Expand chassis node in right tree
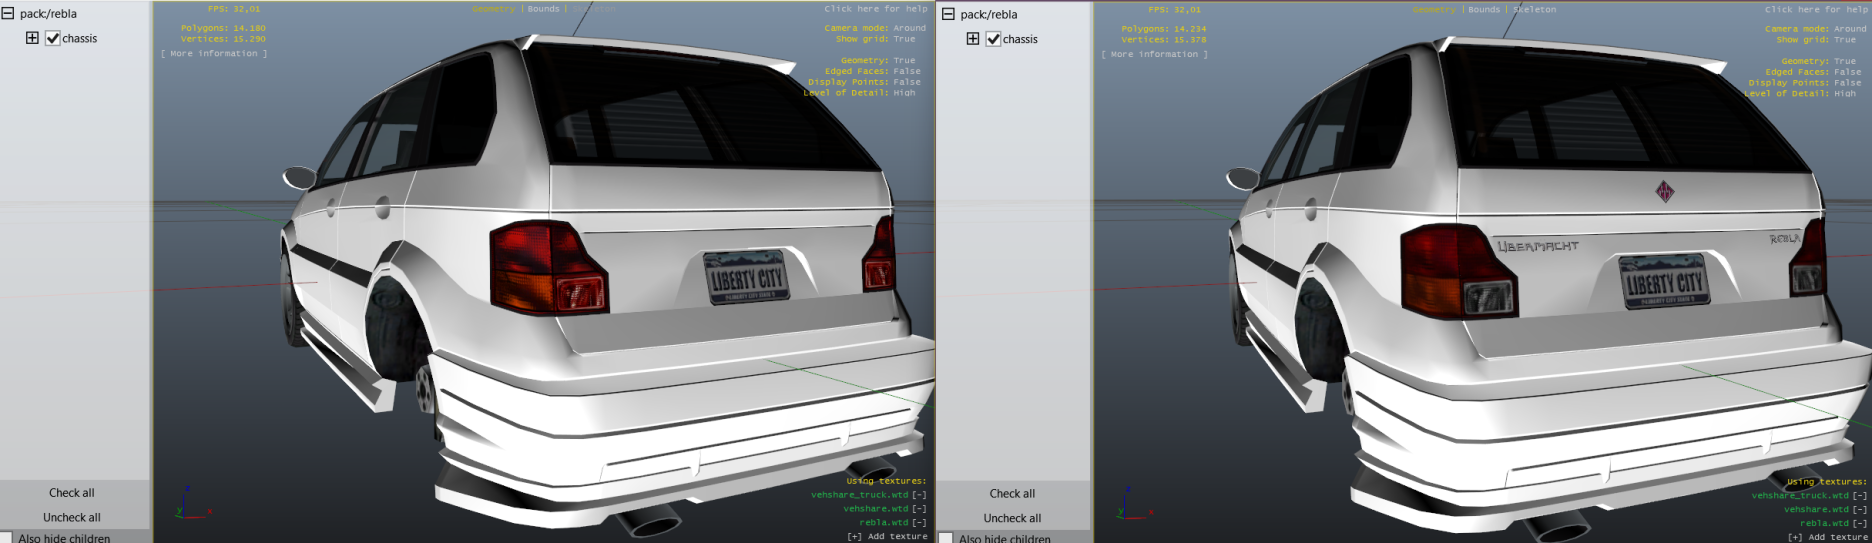The image size is (1872, 543). click(x=972, y=39)
